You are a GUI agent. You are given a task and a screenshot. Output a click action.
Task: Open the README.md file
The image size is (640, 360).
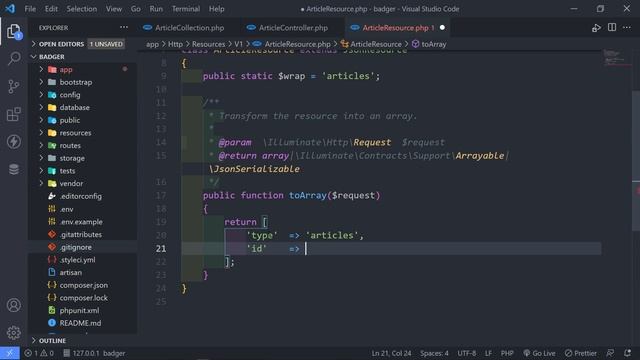80,323
